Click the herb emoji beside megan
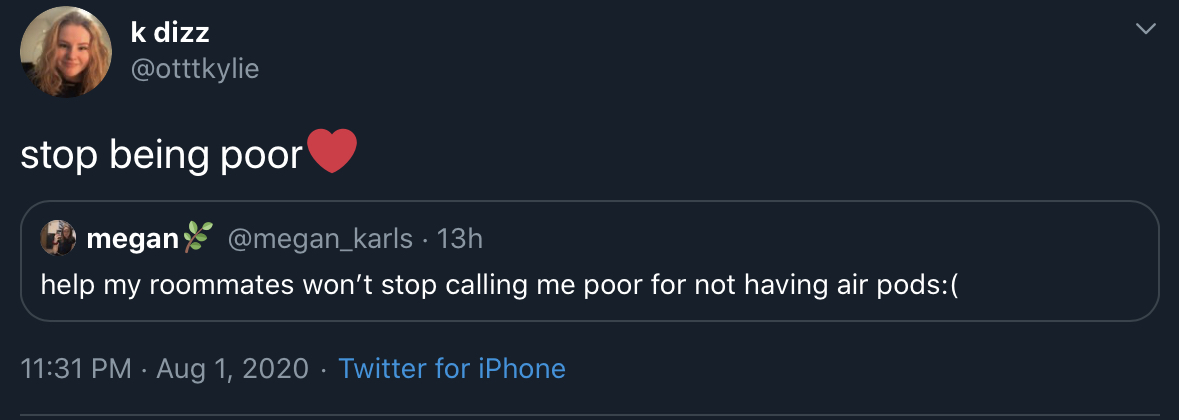1179x420 pixels. point(197,238)
